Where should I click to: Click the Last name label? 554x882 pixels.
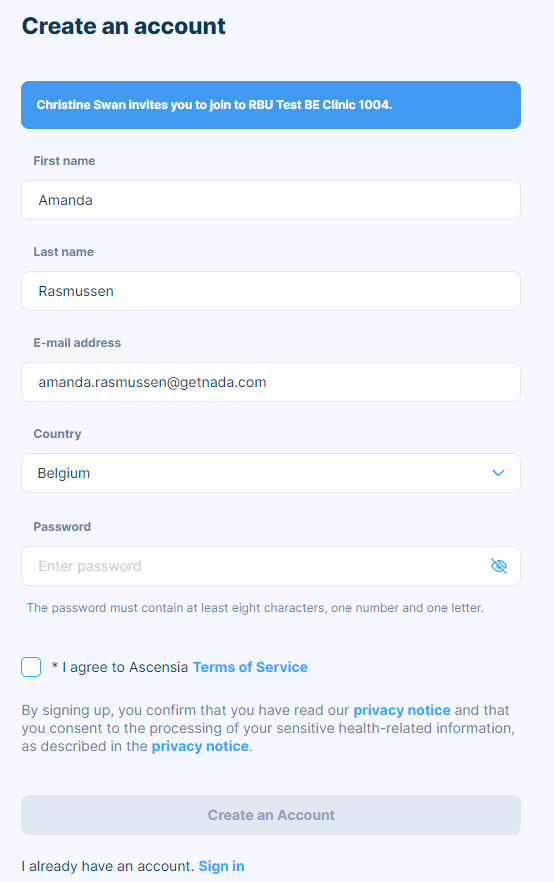point(64,252)
